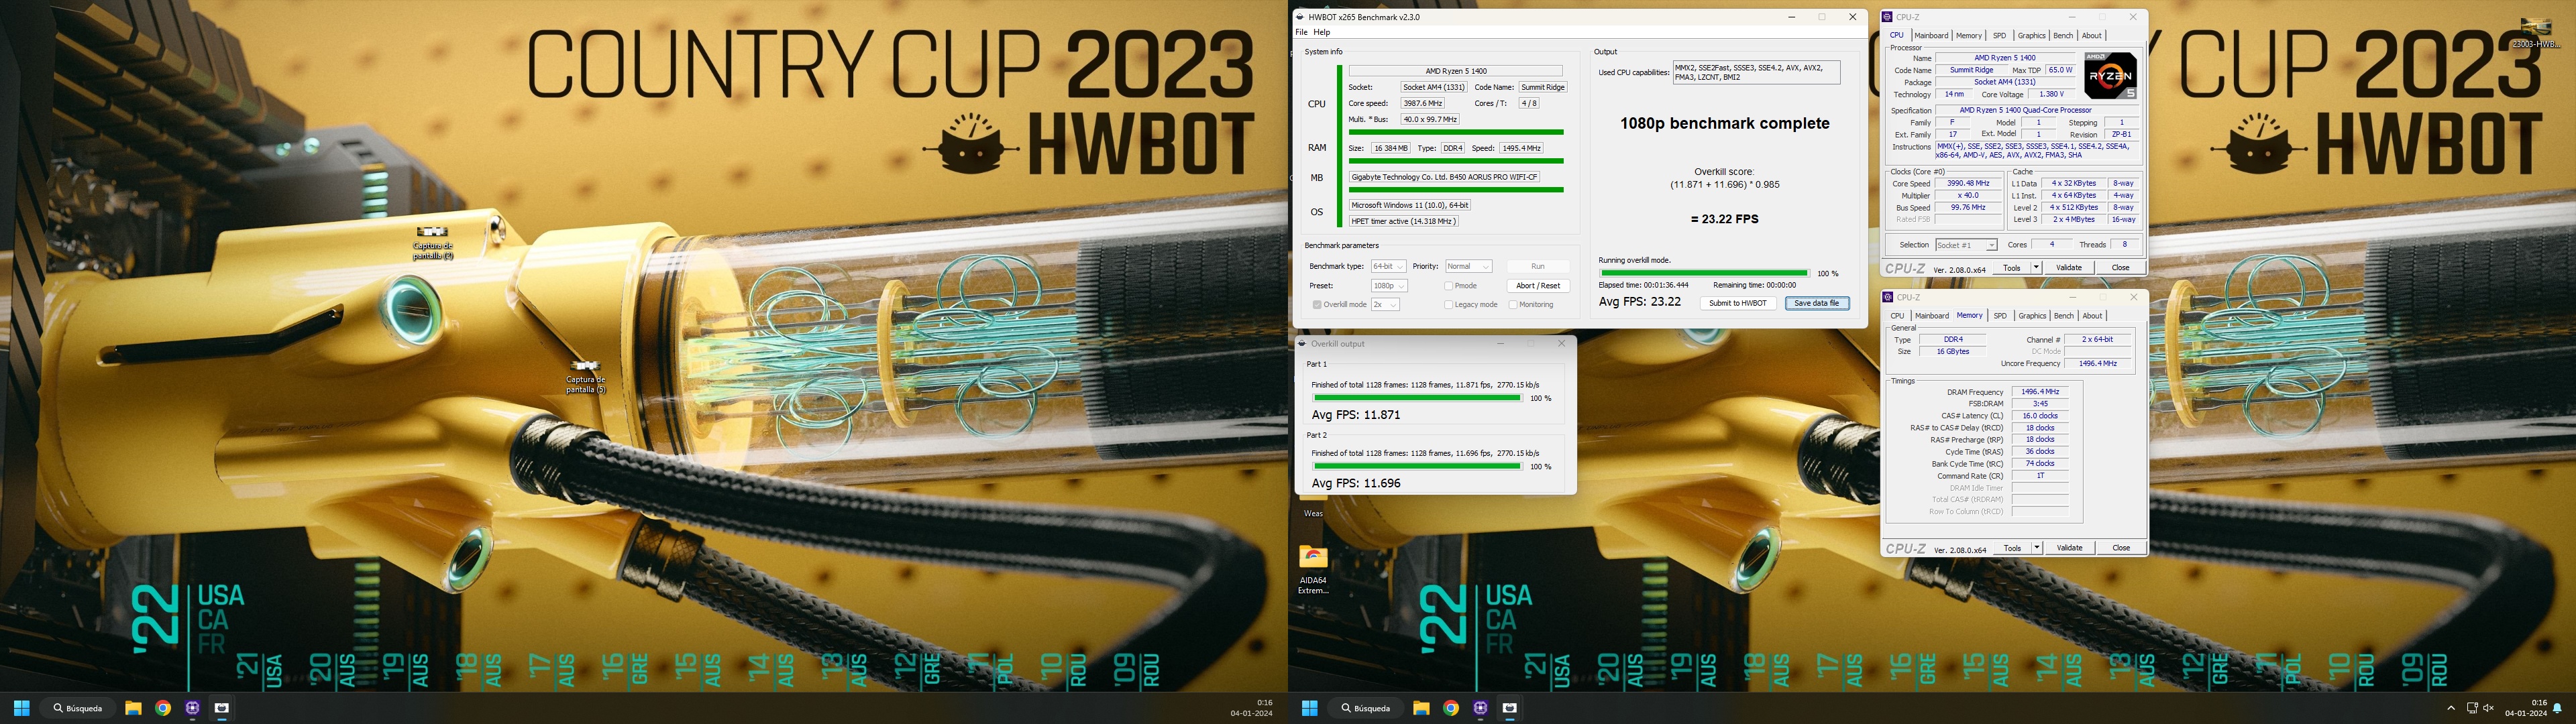Open File Explorer from right screen taskbar
The height and width of the screenshot is (724, 2576).
point(1421,708)
